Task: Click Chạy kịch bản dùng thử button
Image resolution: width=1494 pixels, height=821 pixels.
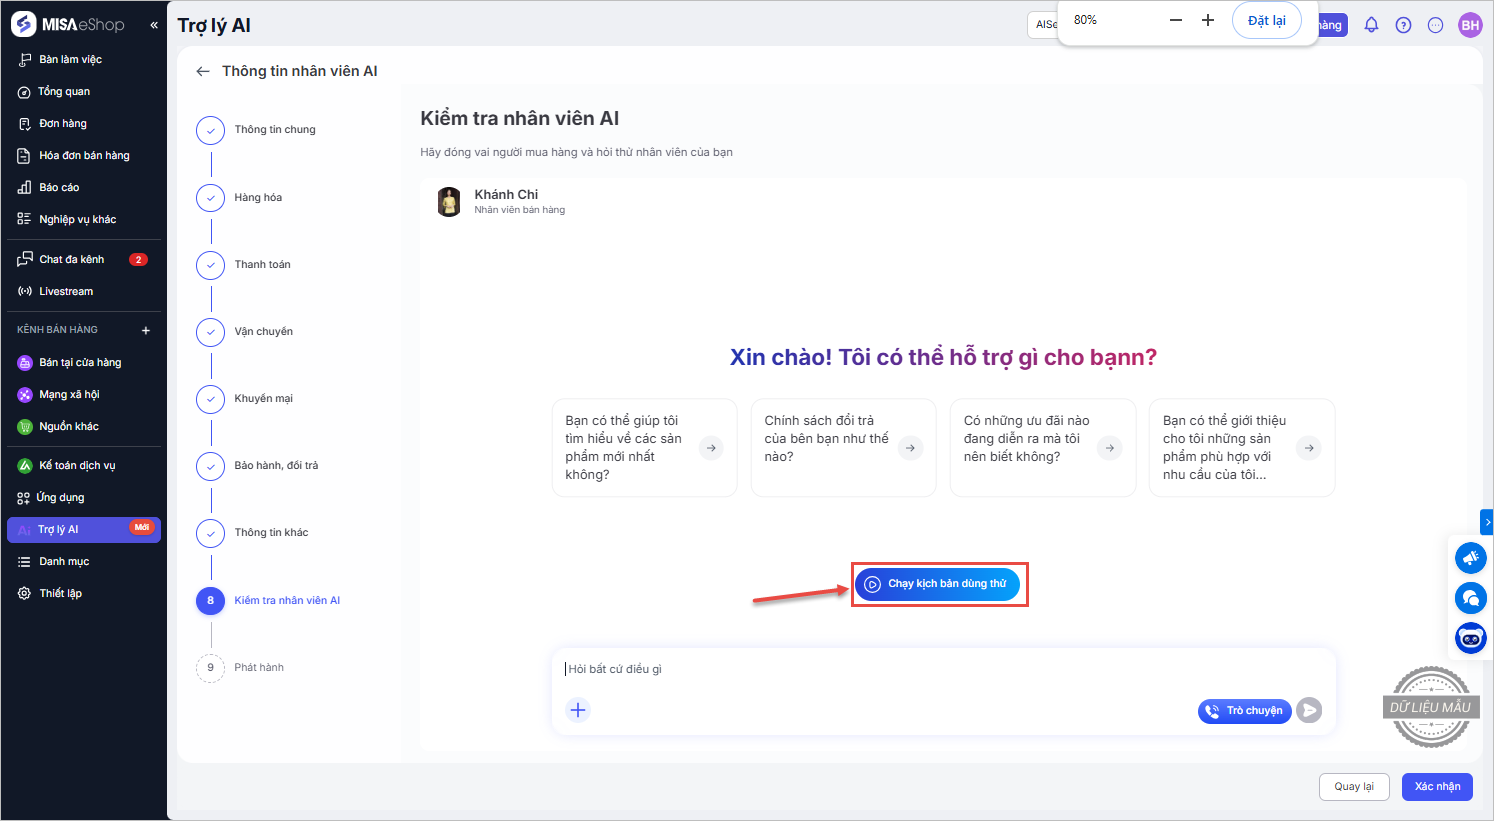Action: tap(937, 584)
